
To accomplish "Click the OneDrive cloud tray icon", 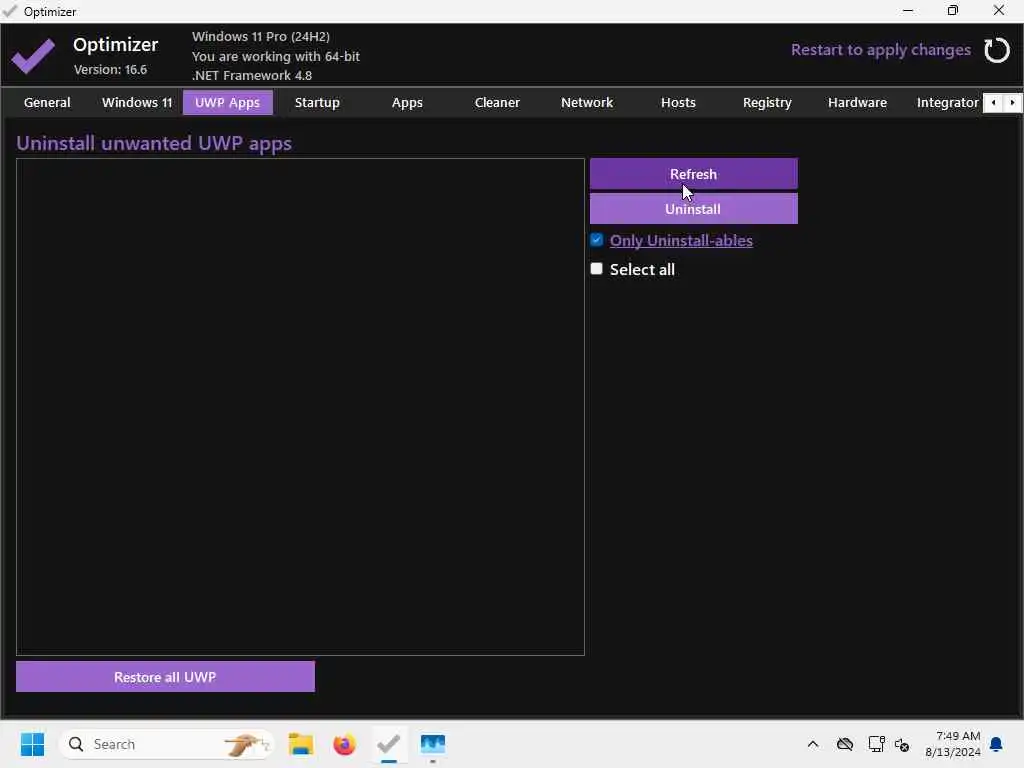I will pyautogui.click(x=845, y=744).
